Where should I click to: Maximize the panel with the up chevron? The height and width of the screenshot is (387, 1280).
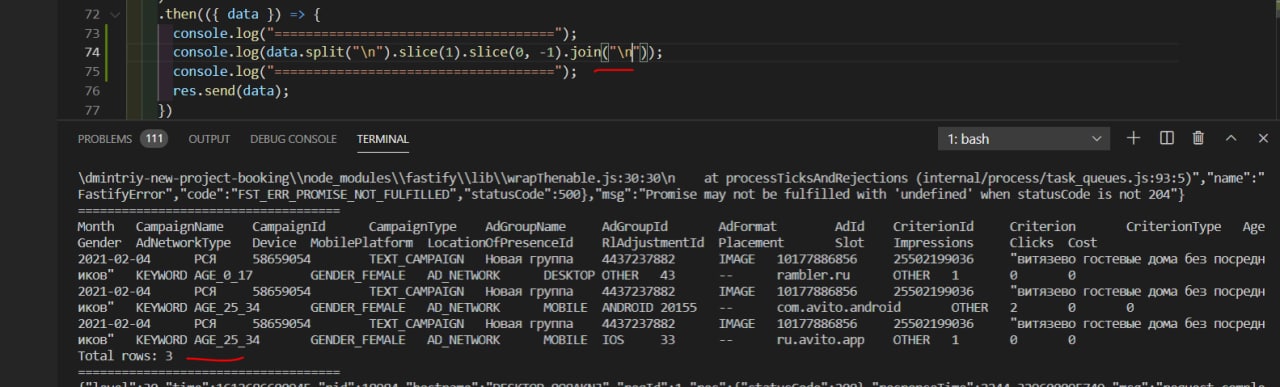[1232, 138]
